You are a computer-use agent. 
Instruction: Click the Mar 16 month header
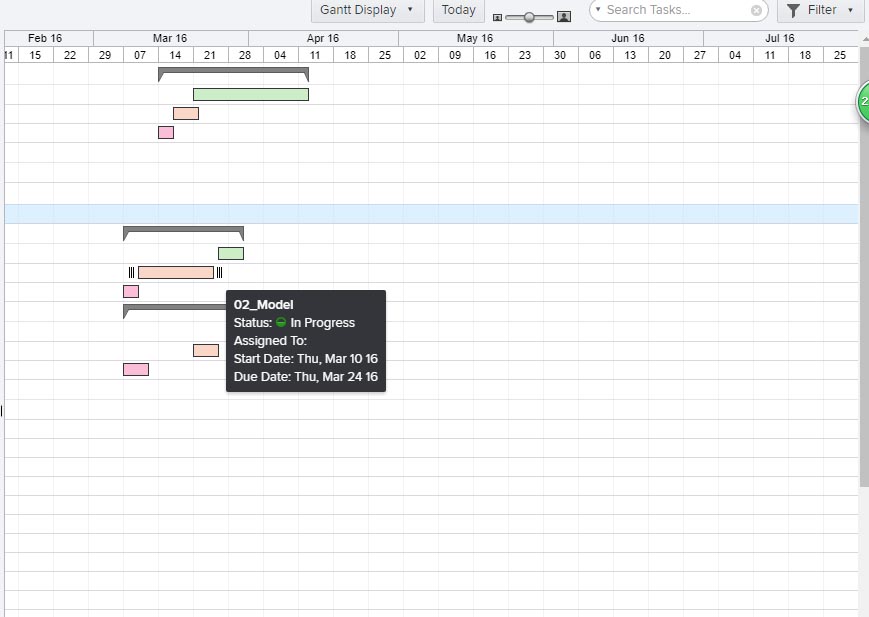[170, 38]
